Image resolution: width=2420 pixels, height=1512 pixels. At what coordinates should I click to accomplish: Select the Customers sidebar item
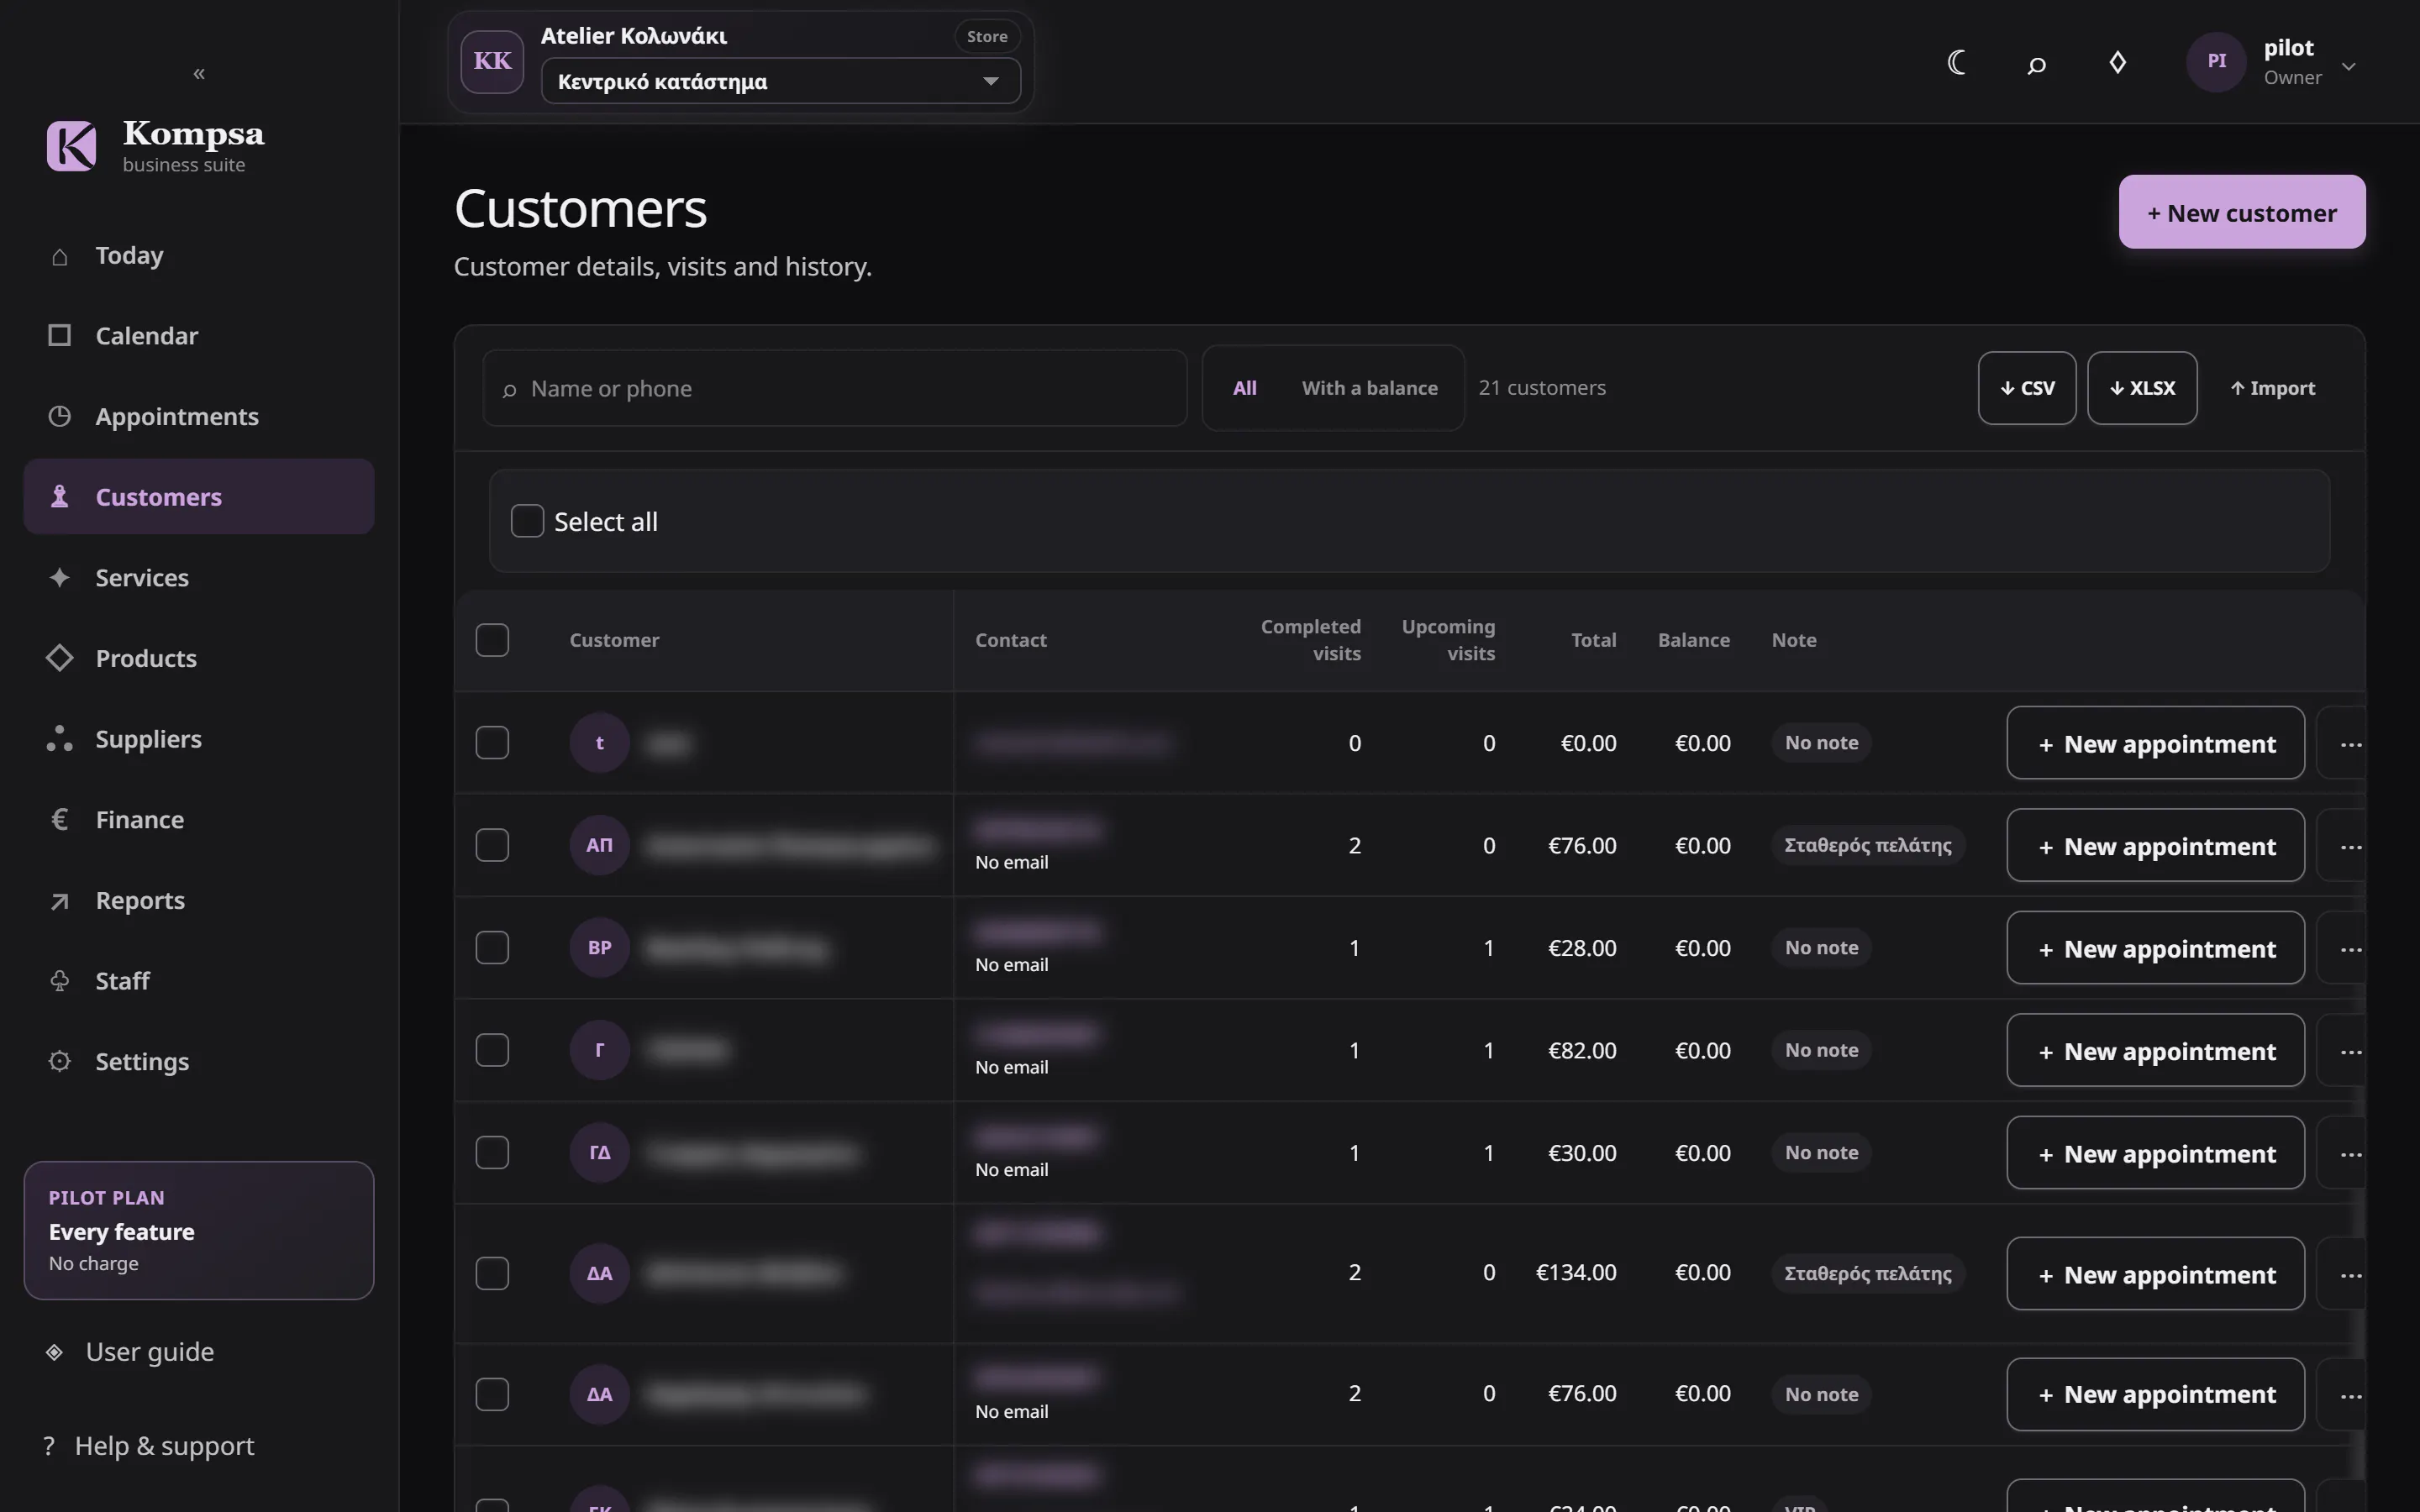pos(198,497)
